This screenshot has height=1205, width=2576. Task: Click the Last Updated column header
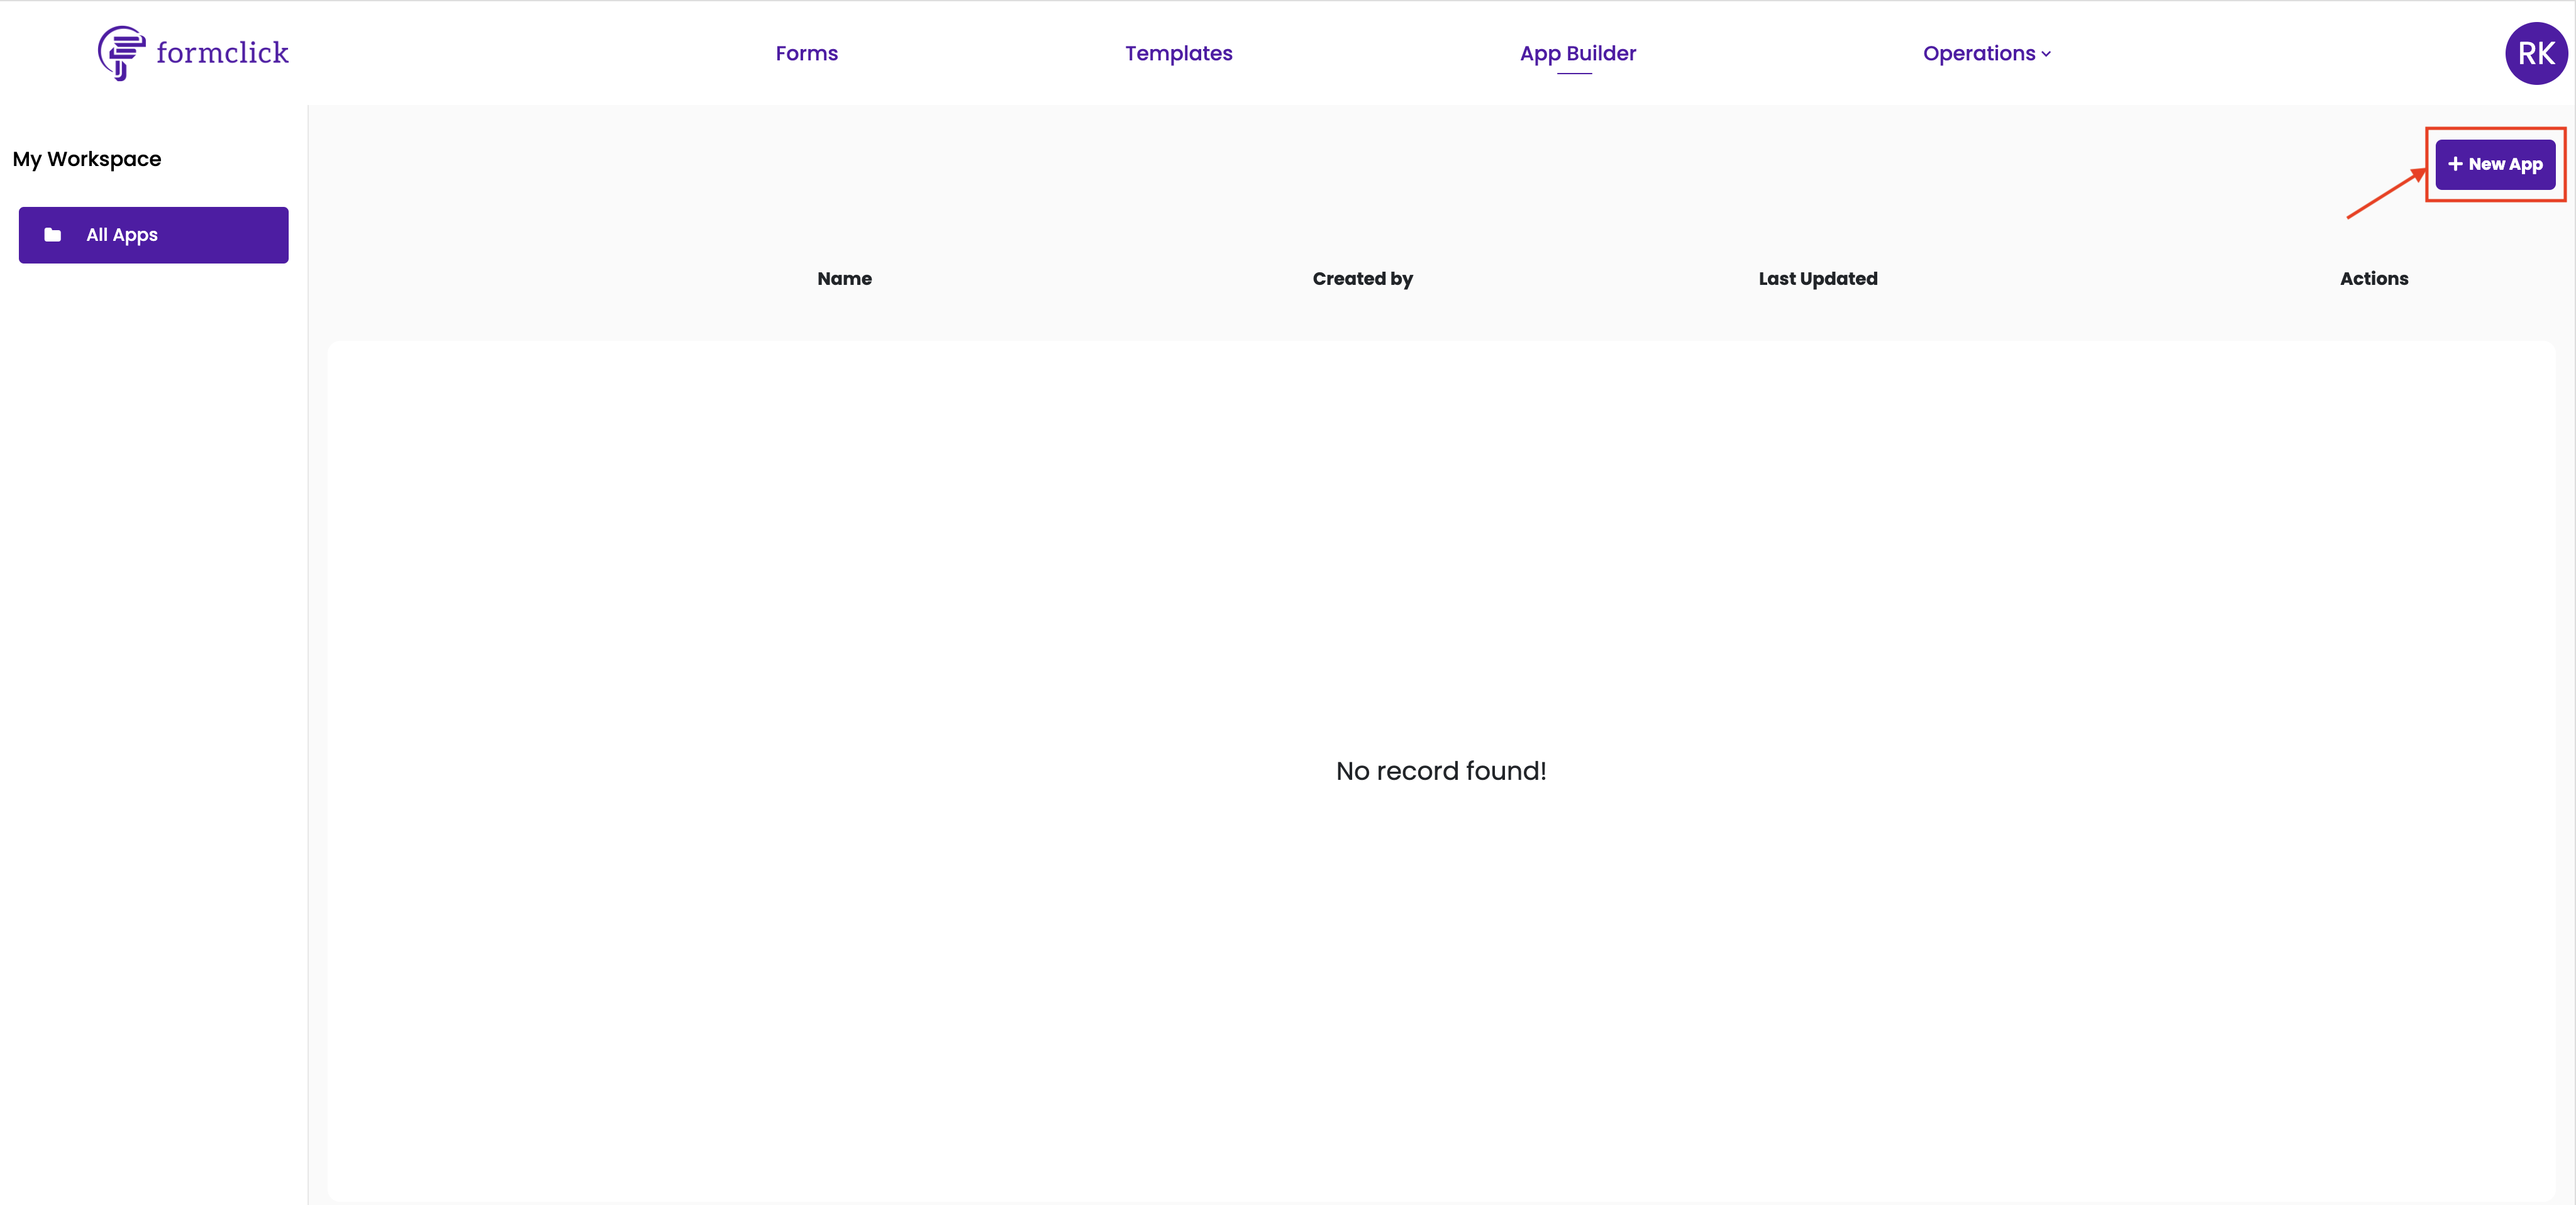pos(1817,279)
